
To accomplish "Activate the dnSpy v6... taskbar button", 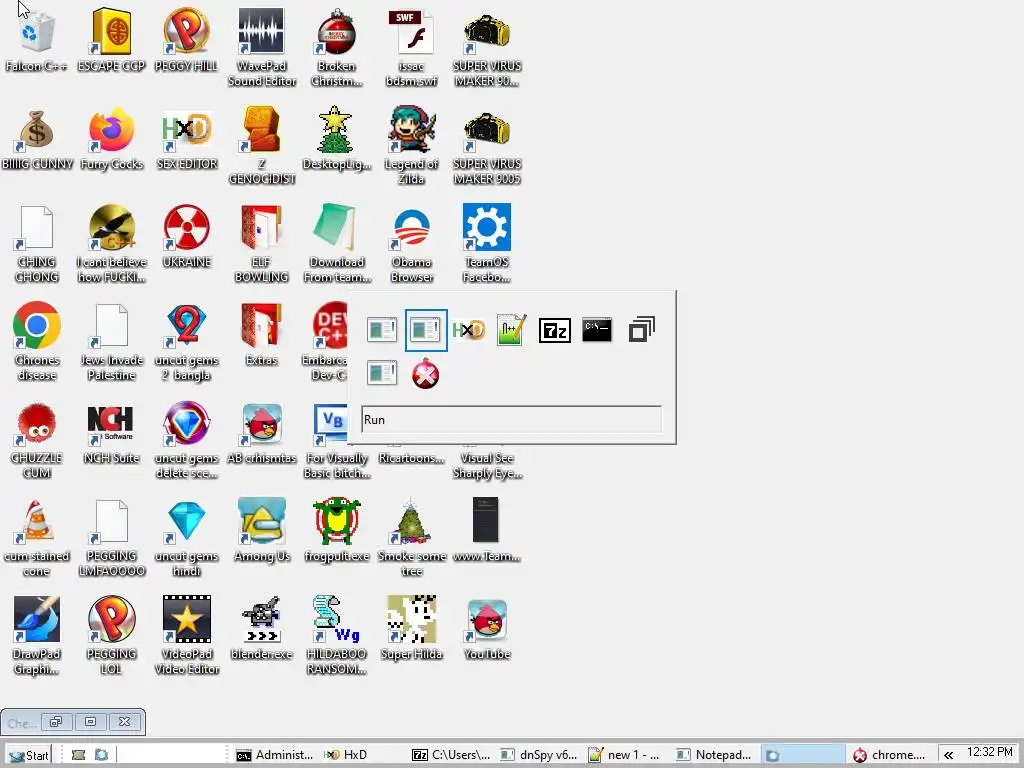I will [x=539, y=755].
